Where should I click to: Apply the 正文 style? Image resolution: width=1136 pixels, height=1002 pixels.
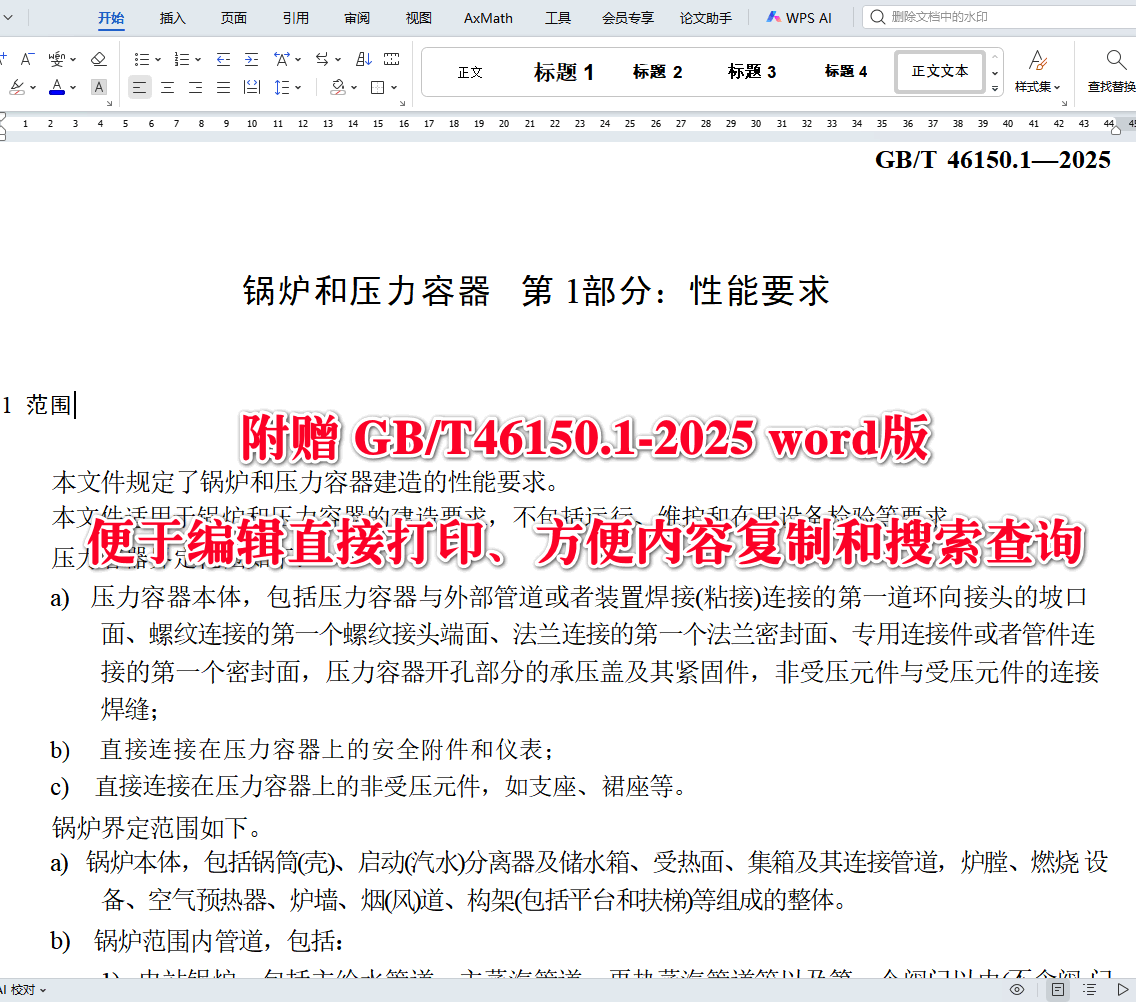click(470, 72)
